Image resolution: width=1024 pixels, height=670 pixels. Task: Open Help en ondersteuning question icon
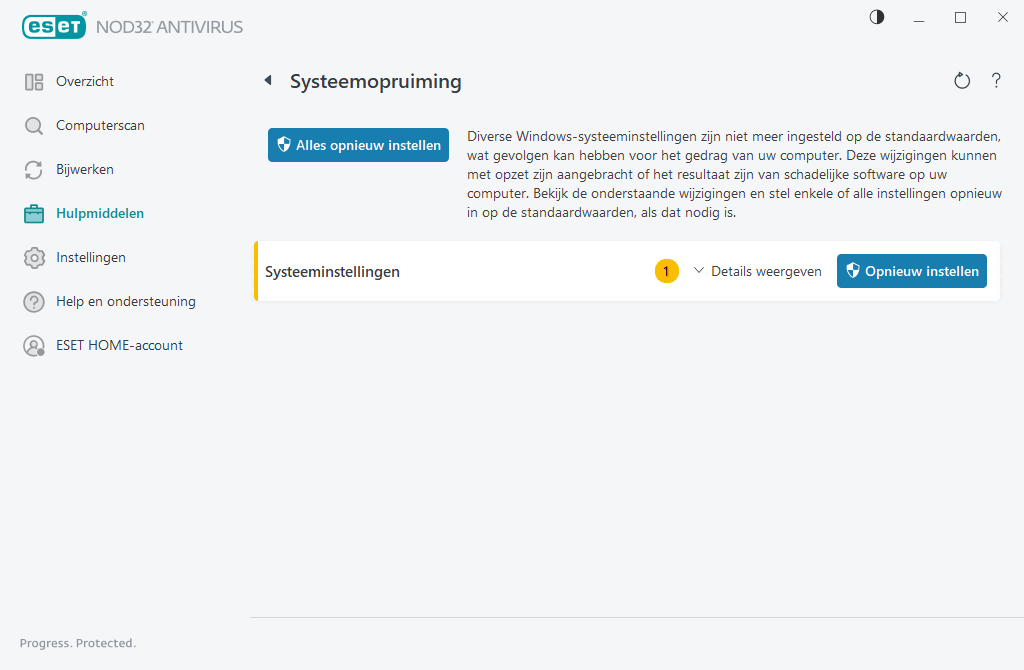pyautogui.click(x=33, y=301)
